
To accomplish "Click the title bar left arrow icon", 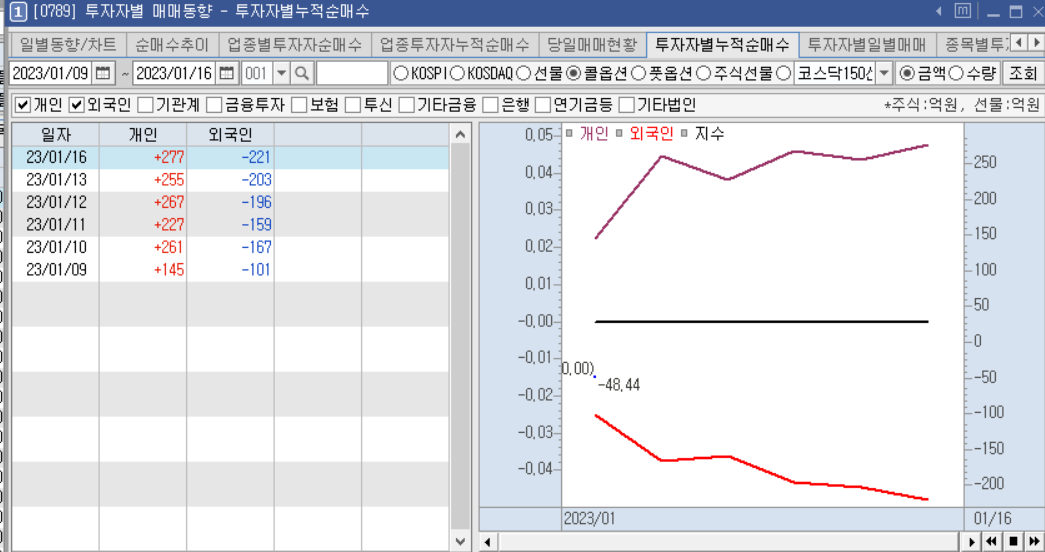I will [939, 11].
